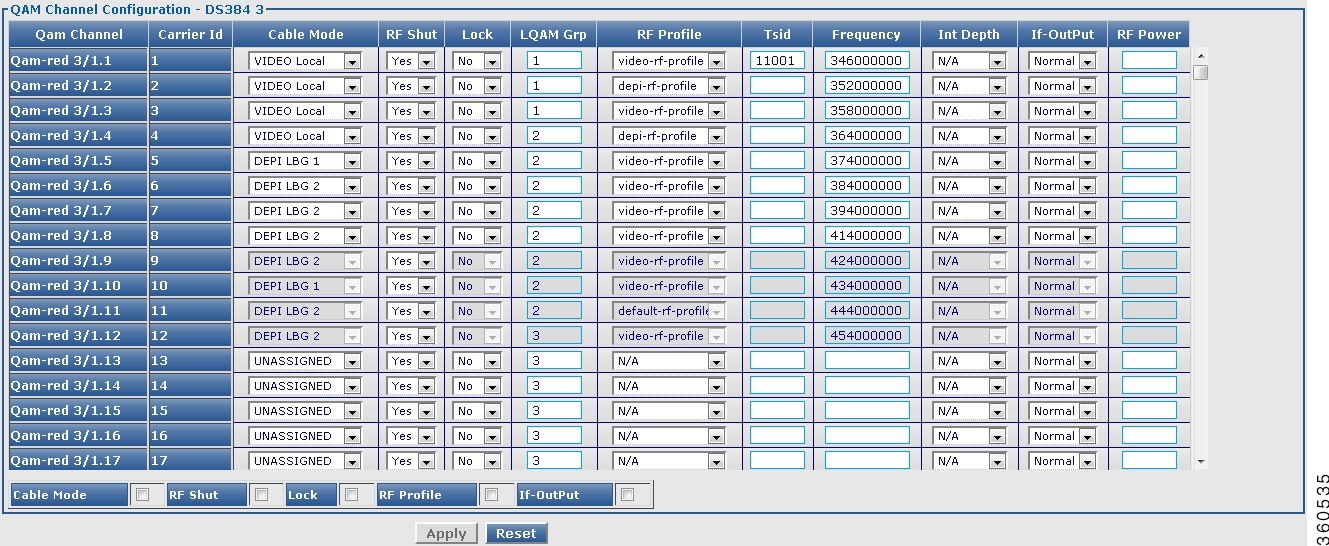
Task: Click LQAM Grp field for Qam-red 3/1.4
Action: (x=554, y=136)
